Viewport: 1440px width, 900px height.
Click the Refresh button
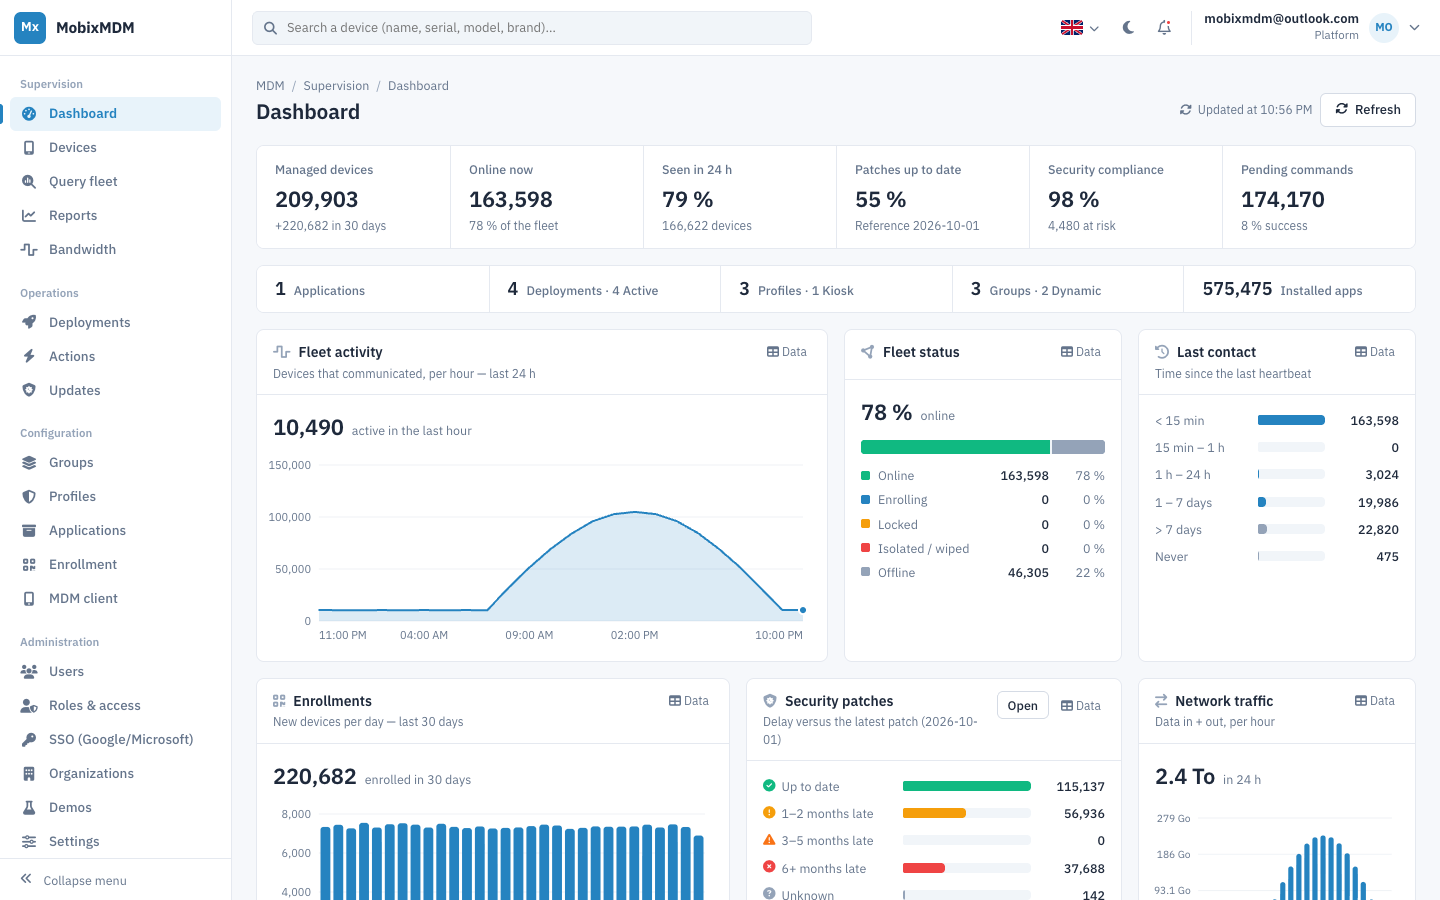[x=1368, y=110]
